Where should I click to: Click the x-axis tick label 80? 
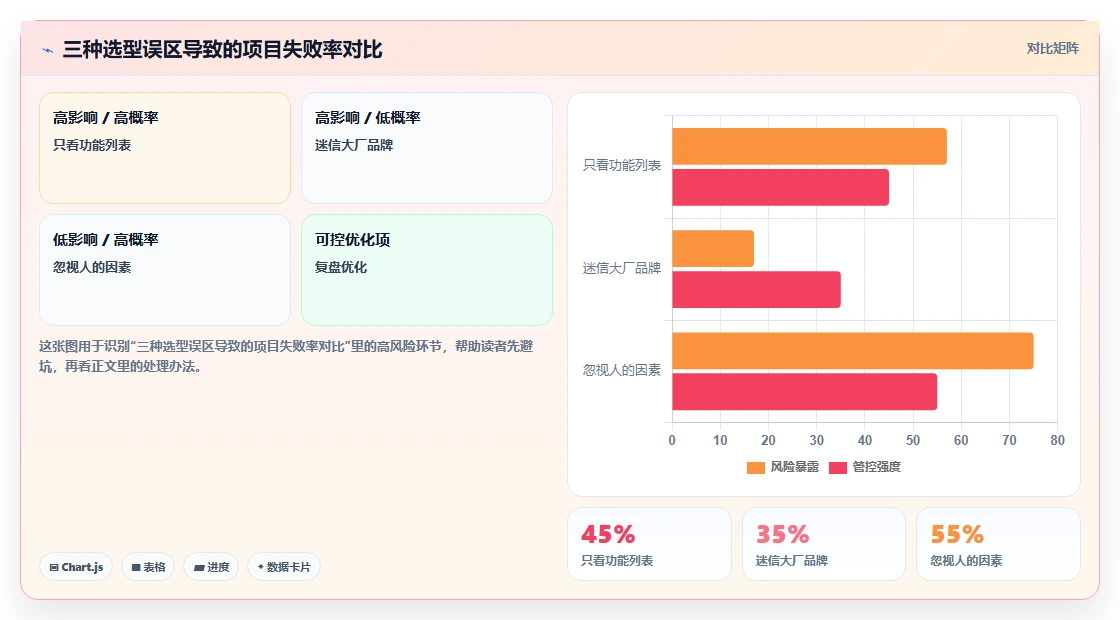pyautogui.click(x=1057, y=441)
